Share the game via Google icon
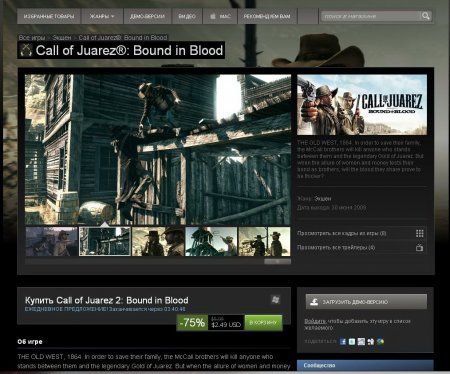Image resolution: width=450 pixels, height=374 pixels. [380, 341]
